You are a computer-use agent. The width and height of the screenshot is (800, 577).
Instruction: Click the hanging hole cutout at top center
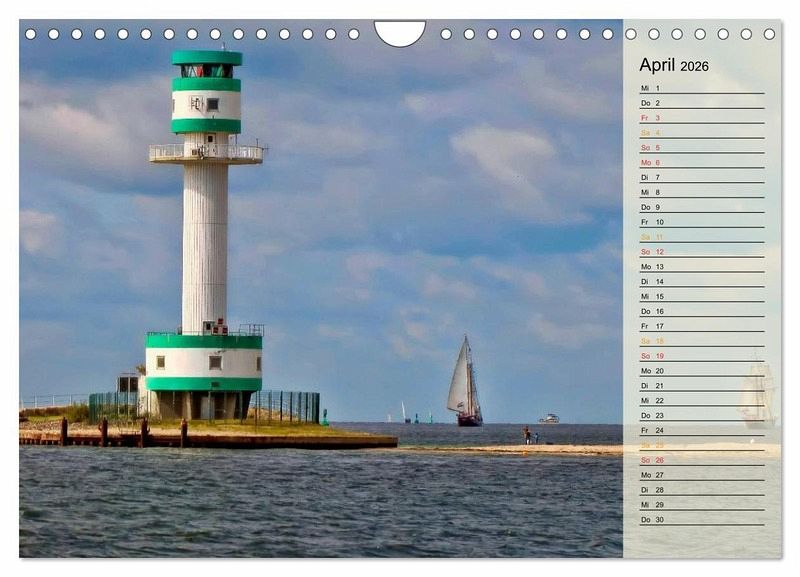[x=400, y=32]
